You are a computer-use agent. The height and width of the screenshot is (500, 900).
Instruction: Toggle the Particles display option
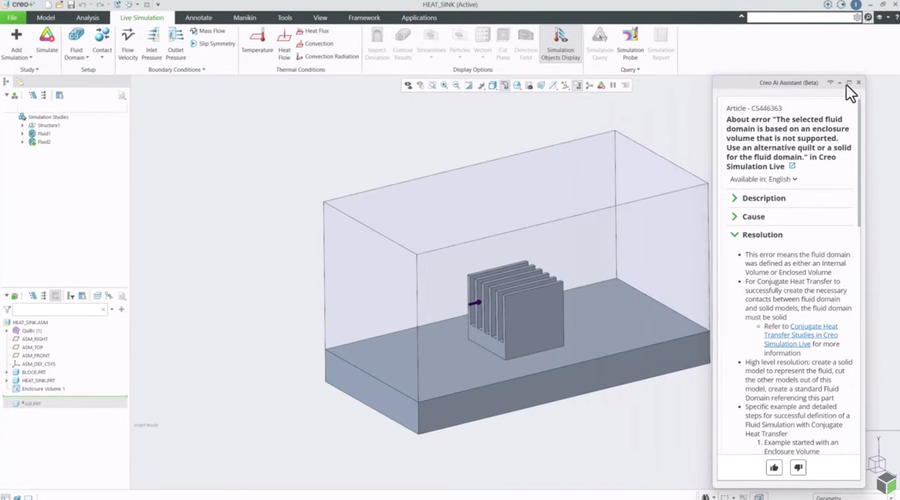[459, 44]
